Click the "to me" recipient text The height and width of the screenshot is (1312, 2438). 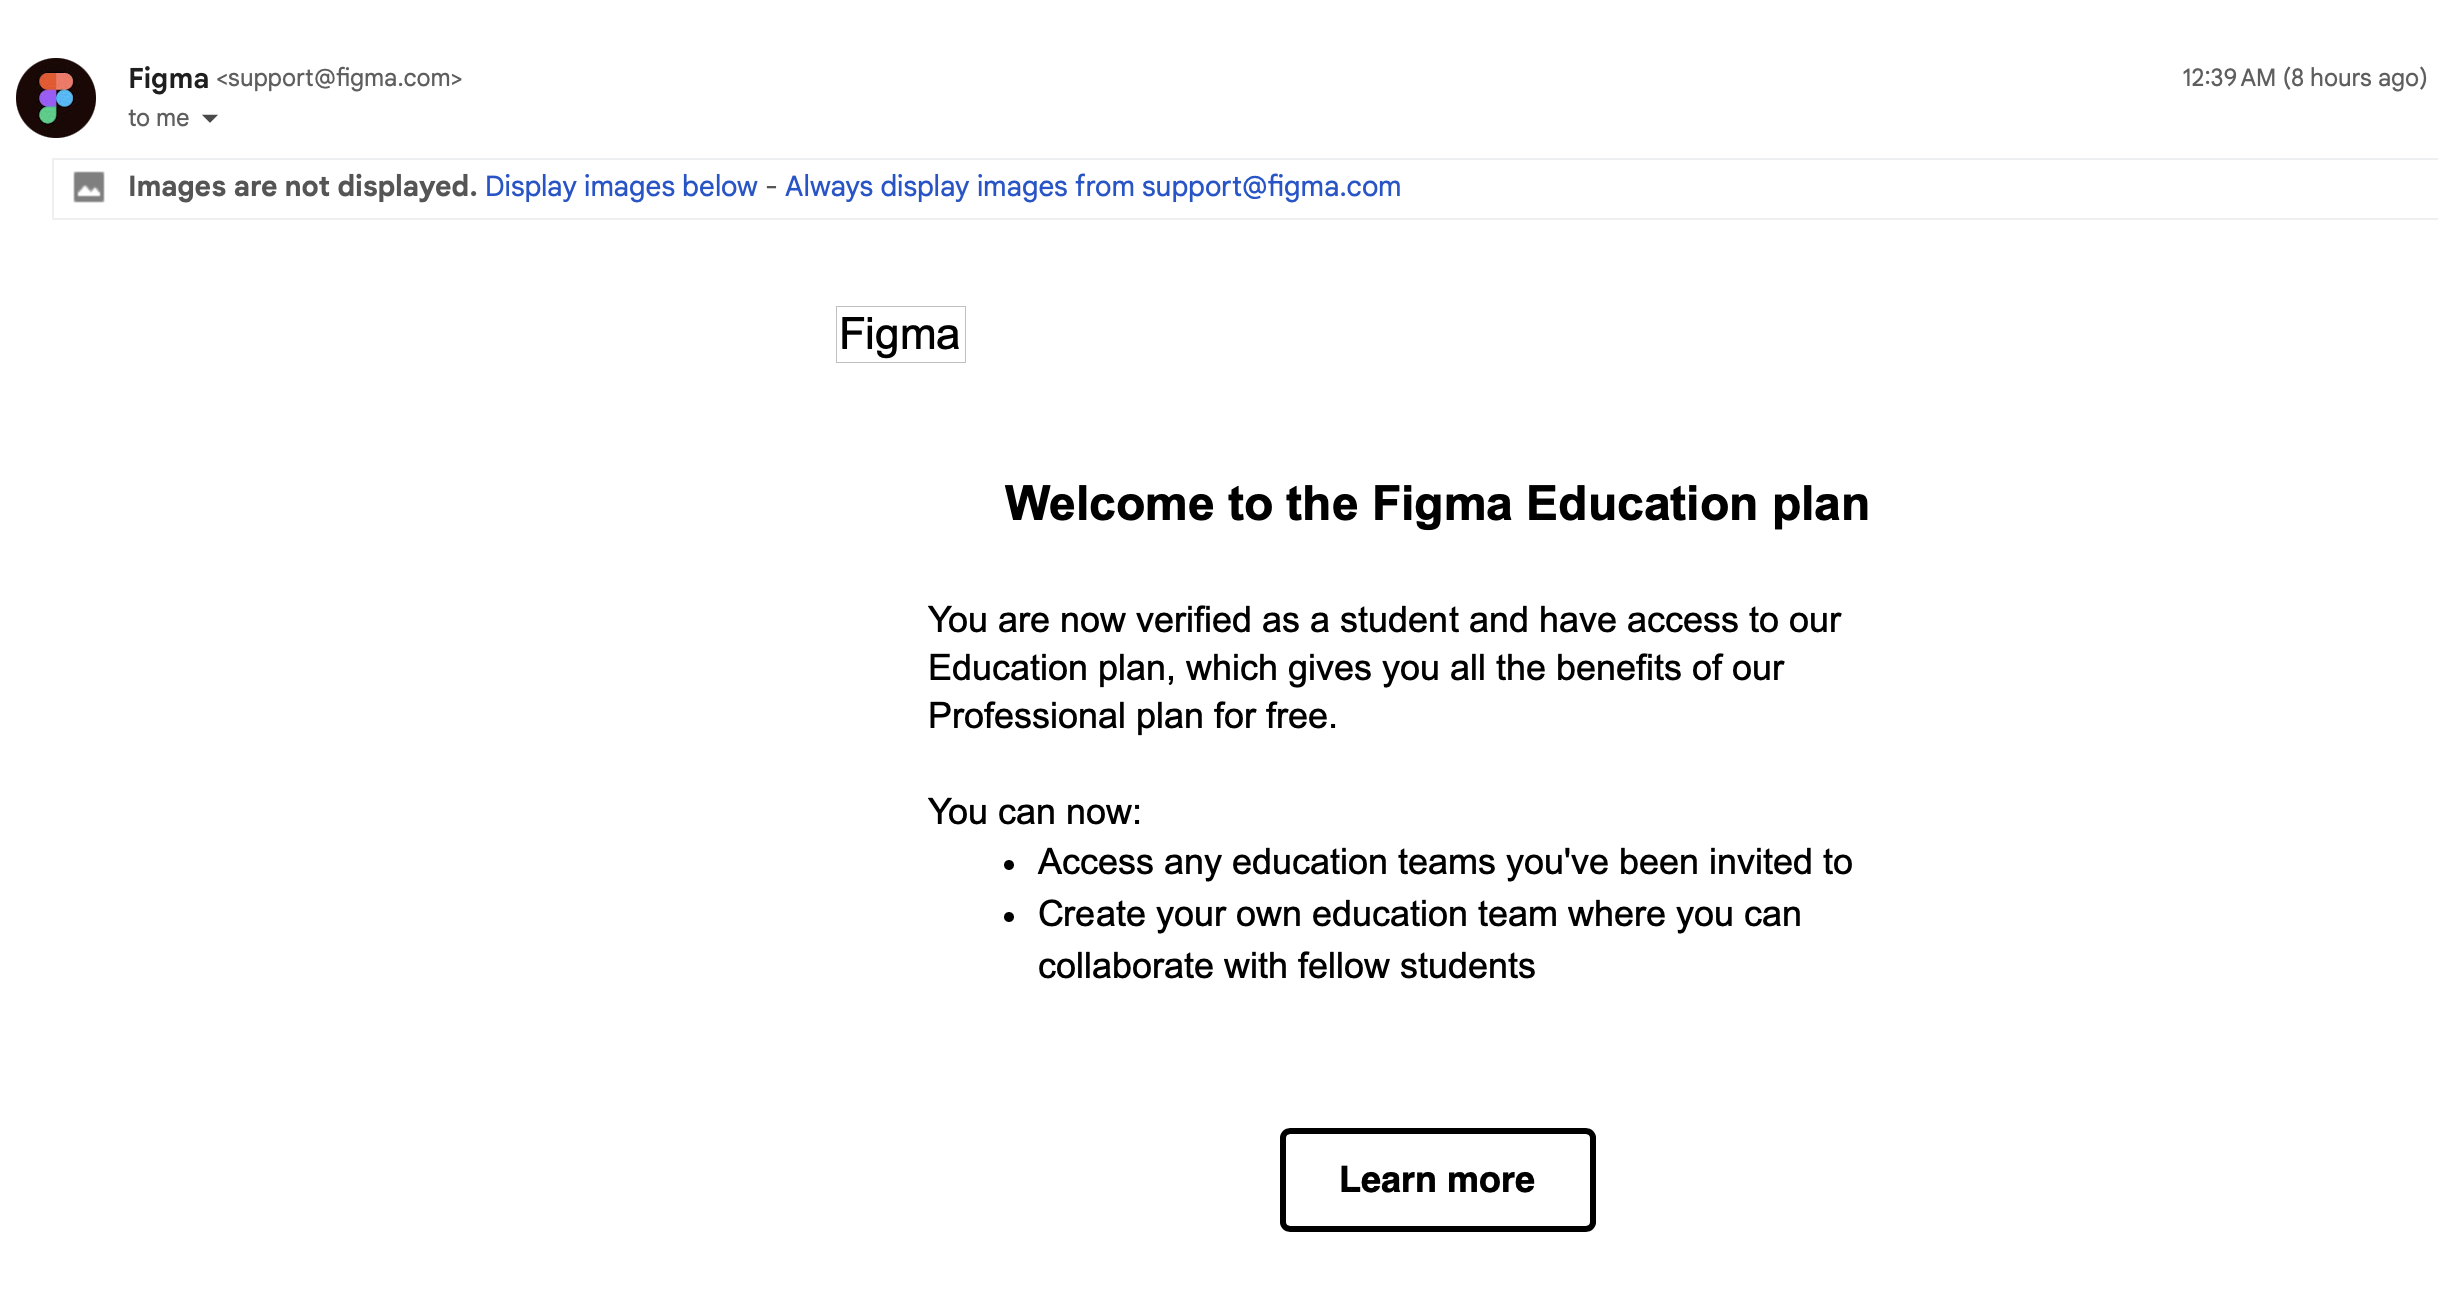click(x=158, y=119)
